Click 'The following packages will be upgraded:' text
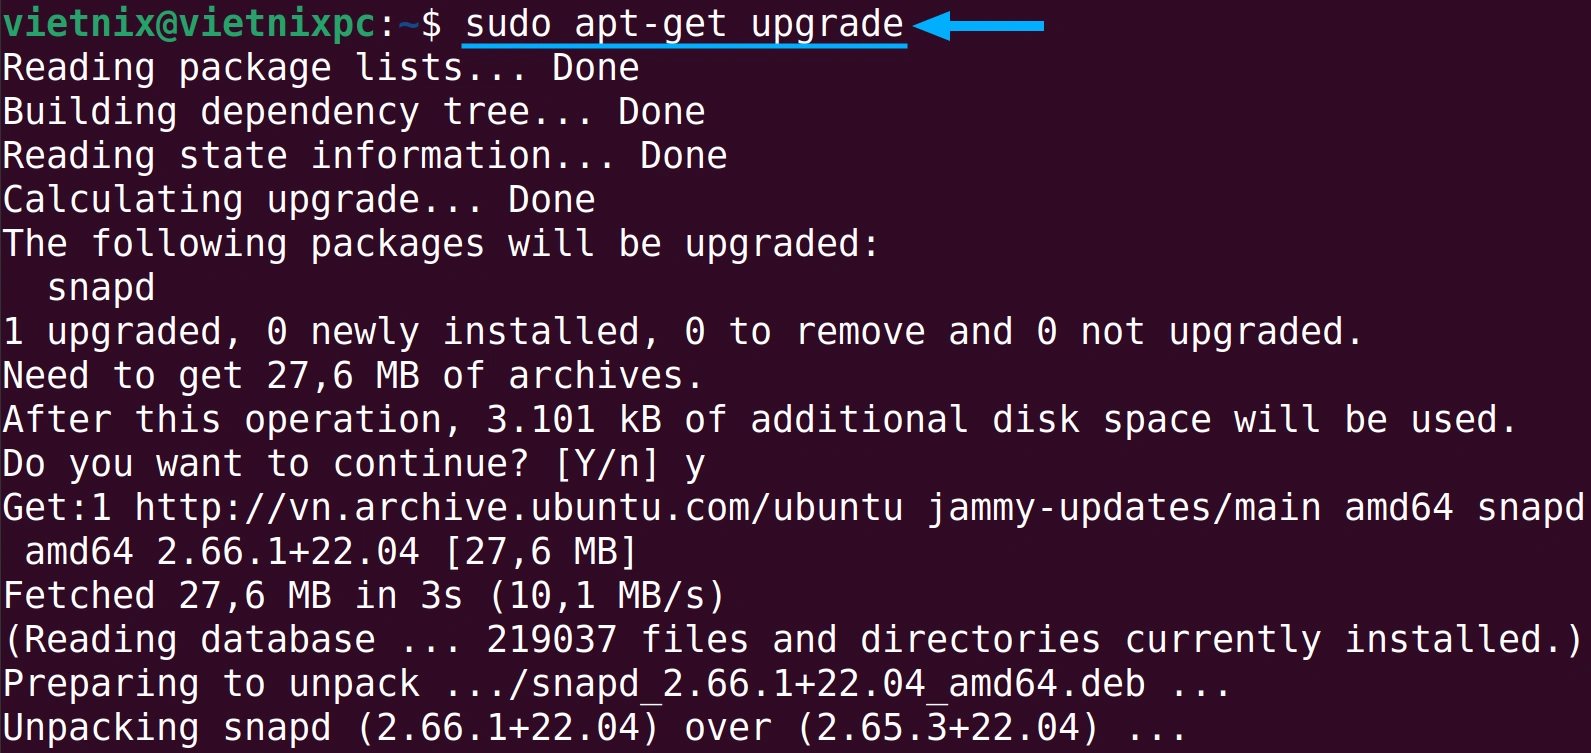This screenshot has height=753, width=1591. [x=441, y=244]
